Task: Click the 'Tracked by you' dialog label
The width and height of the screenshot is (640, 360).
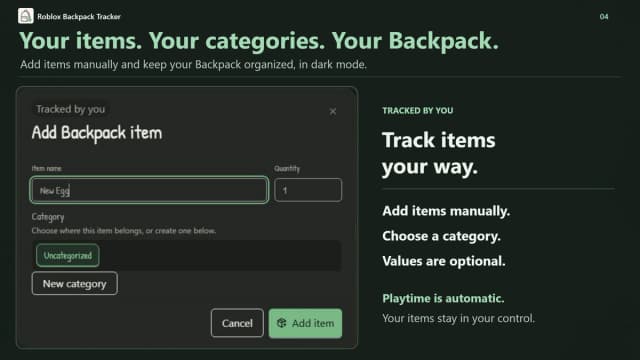Action: click(x=70, y=109)
